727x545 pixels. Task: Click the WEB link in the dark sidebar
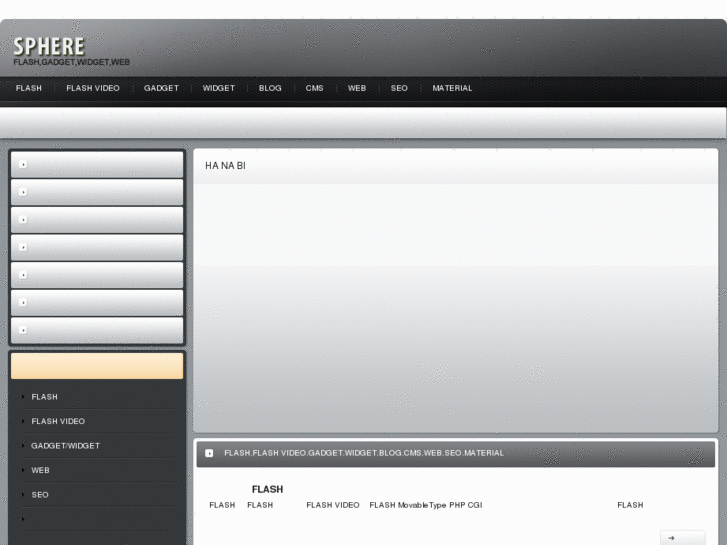(40, 470)
